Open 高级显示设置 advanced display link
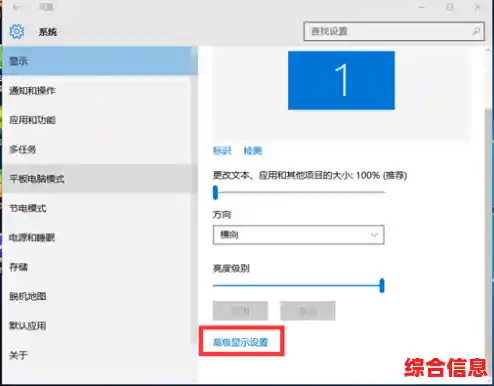The height and width of the screenshot is (386, 494). 240,342
